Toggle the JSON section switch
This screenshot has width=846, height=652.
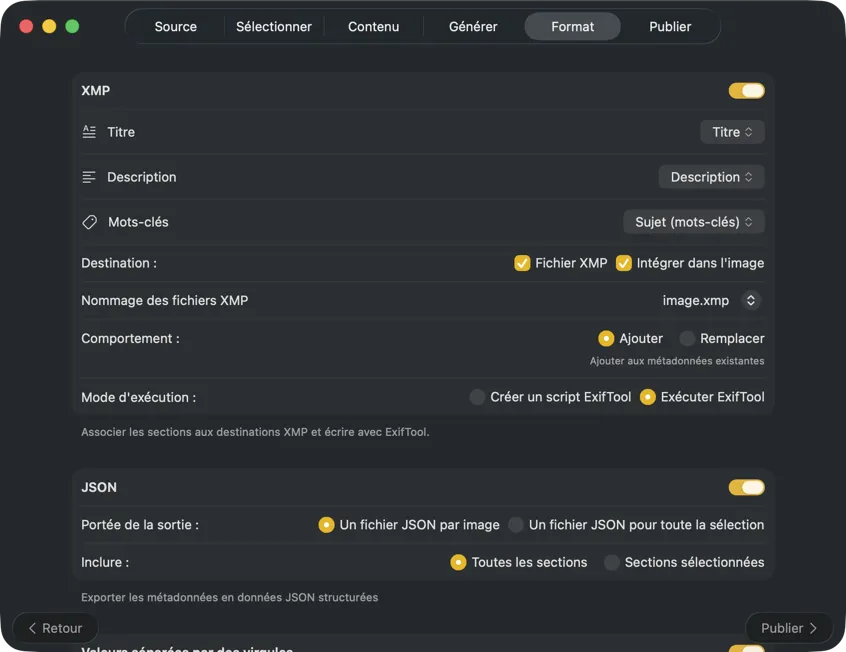pyautogui.click(x=746, y=487)
